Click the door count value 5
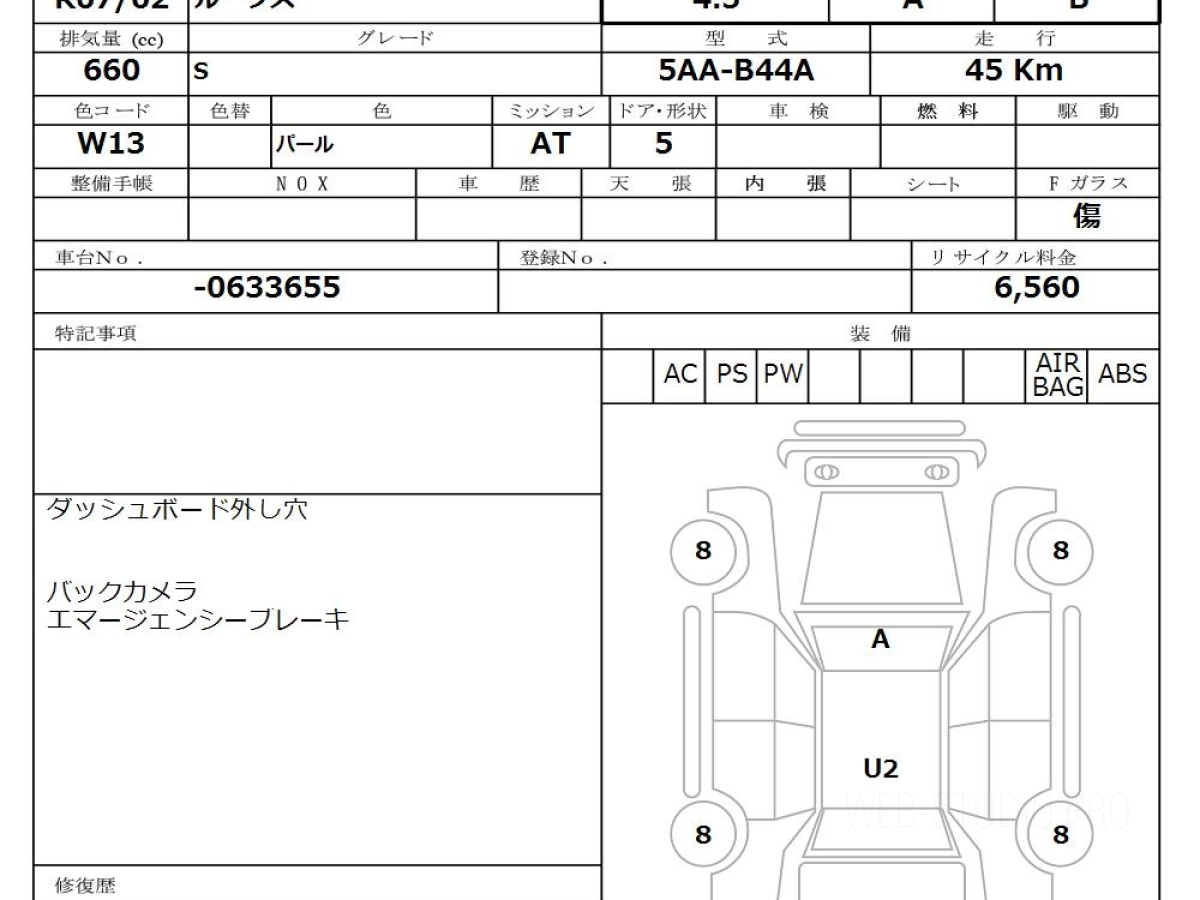This screenshot has height=900, width=1200. pyautogui.click(x=664, y=144)
